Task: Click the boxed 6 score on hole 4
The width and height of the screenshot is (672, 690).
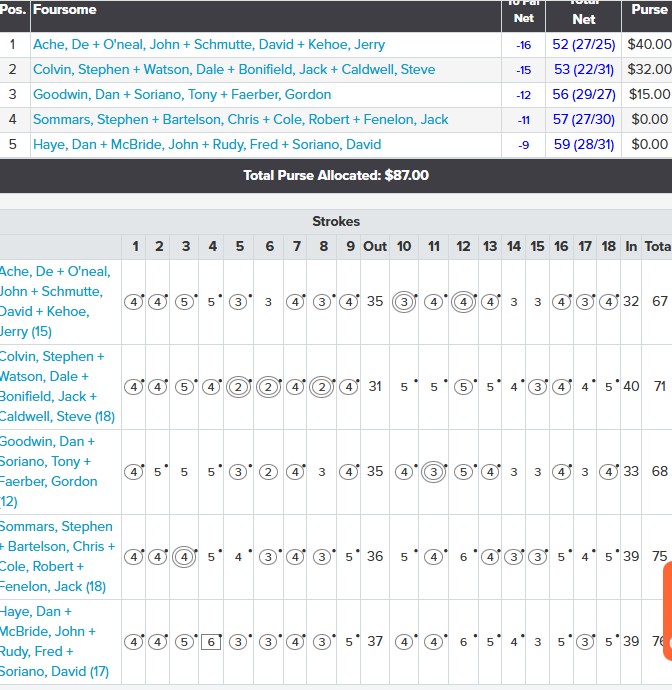Action: (x=211, y=642)
